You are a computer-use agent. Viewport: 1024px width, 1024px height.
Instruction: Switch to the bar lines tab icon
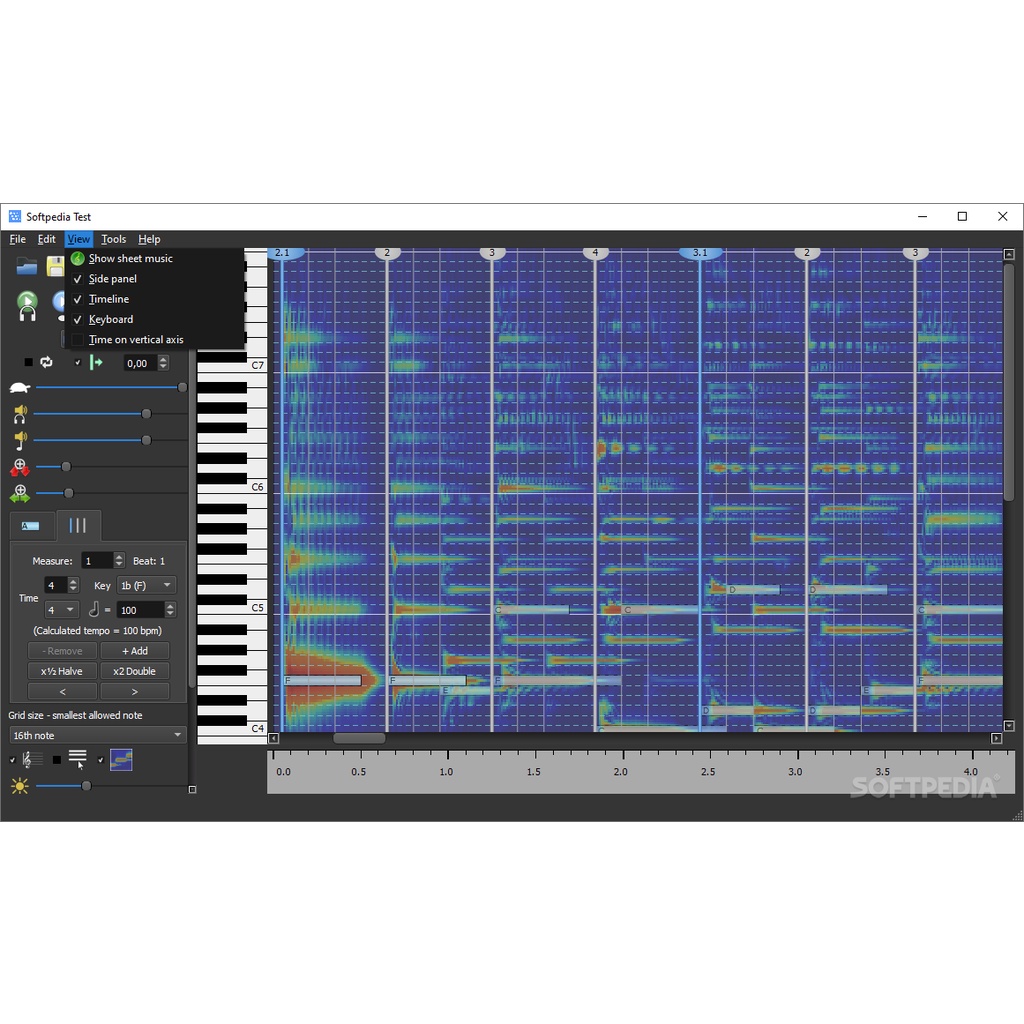[78, 525]
